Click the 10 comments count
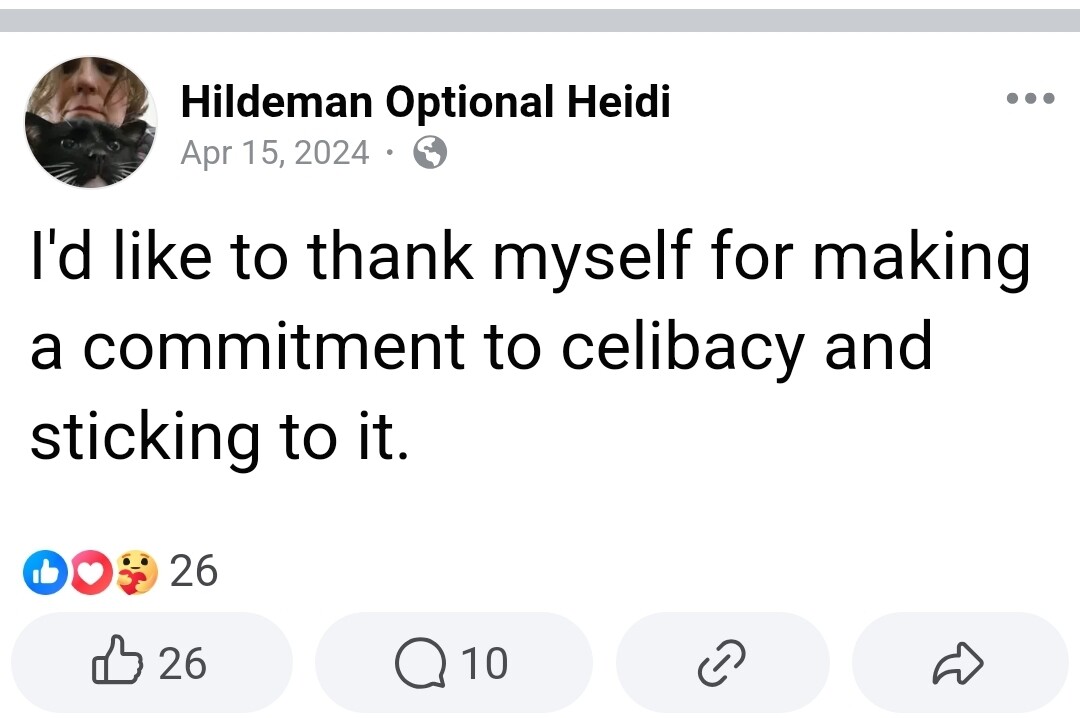 pyautogui.click(x=484, y=663)
